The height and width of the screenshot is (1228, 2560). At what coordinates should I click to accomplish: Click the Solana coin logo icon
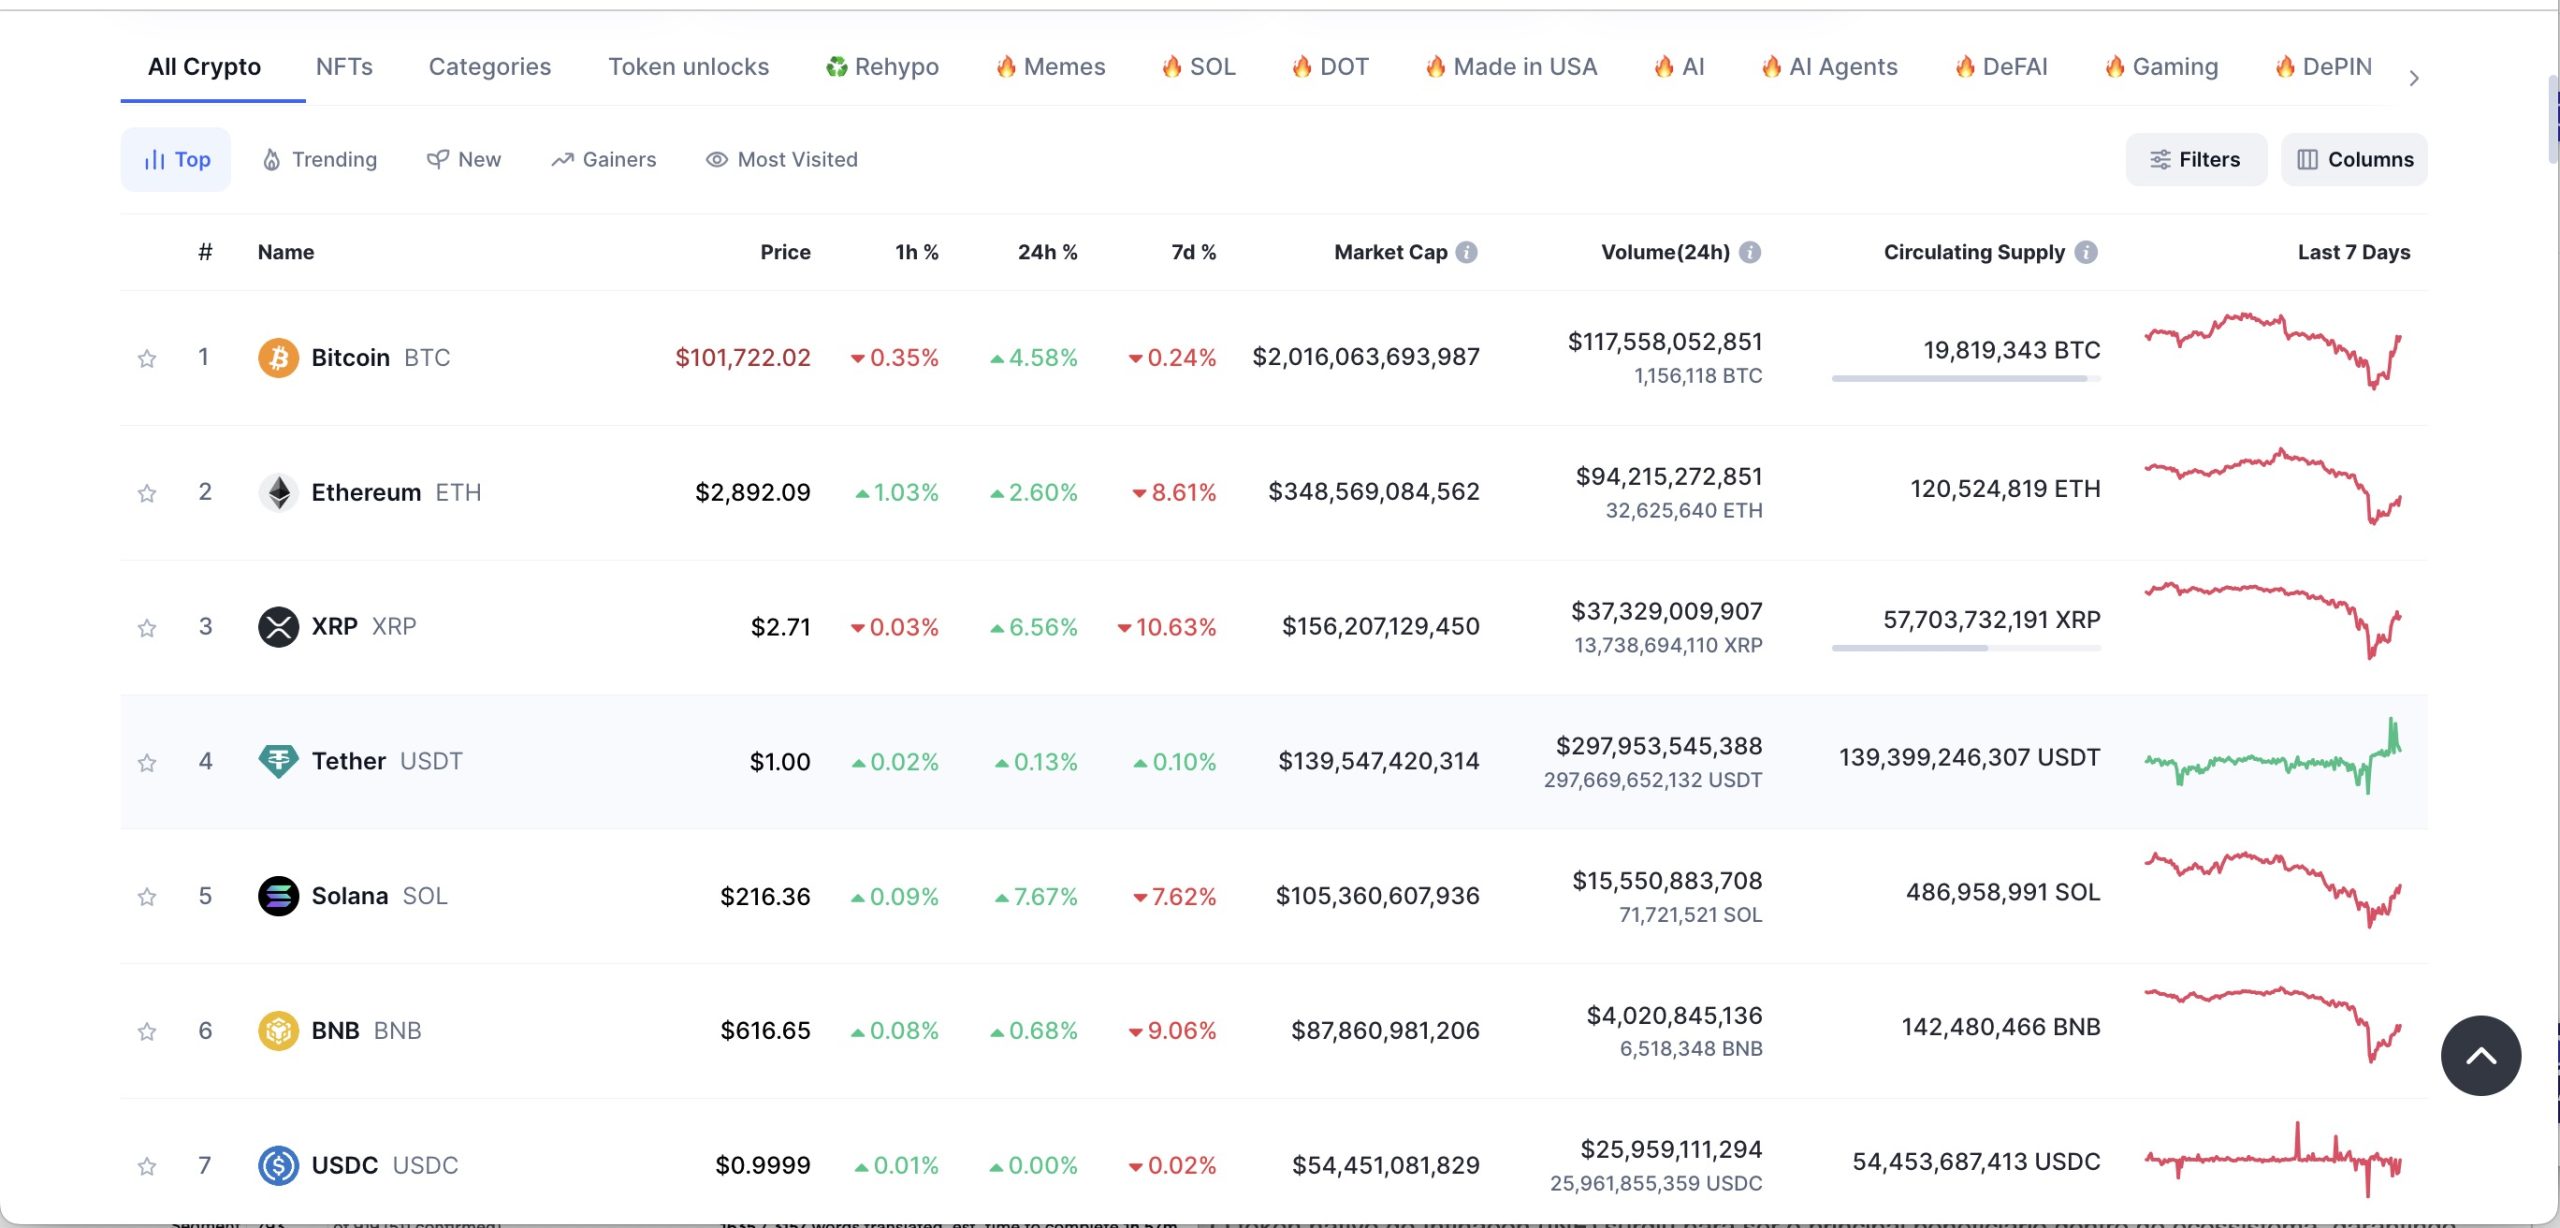coord(278,896)
